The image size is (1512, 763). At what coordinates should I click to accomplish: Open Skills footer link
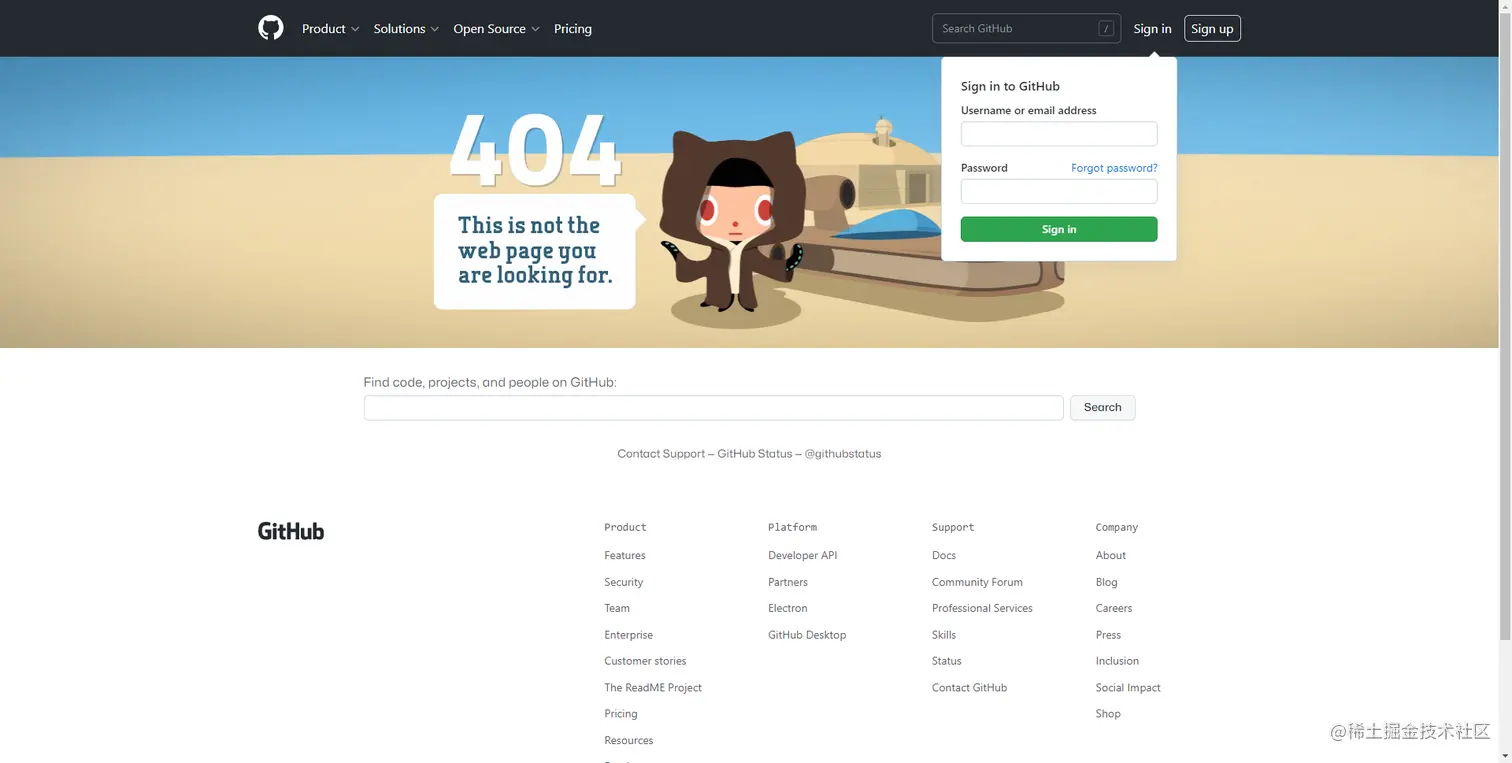[944, 635]
